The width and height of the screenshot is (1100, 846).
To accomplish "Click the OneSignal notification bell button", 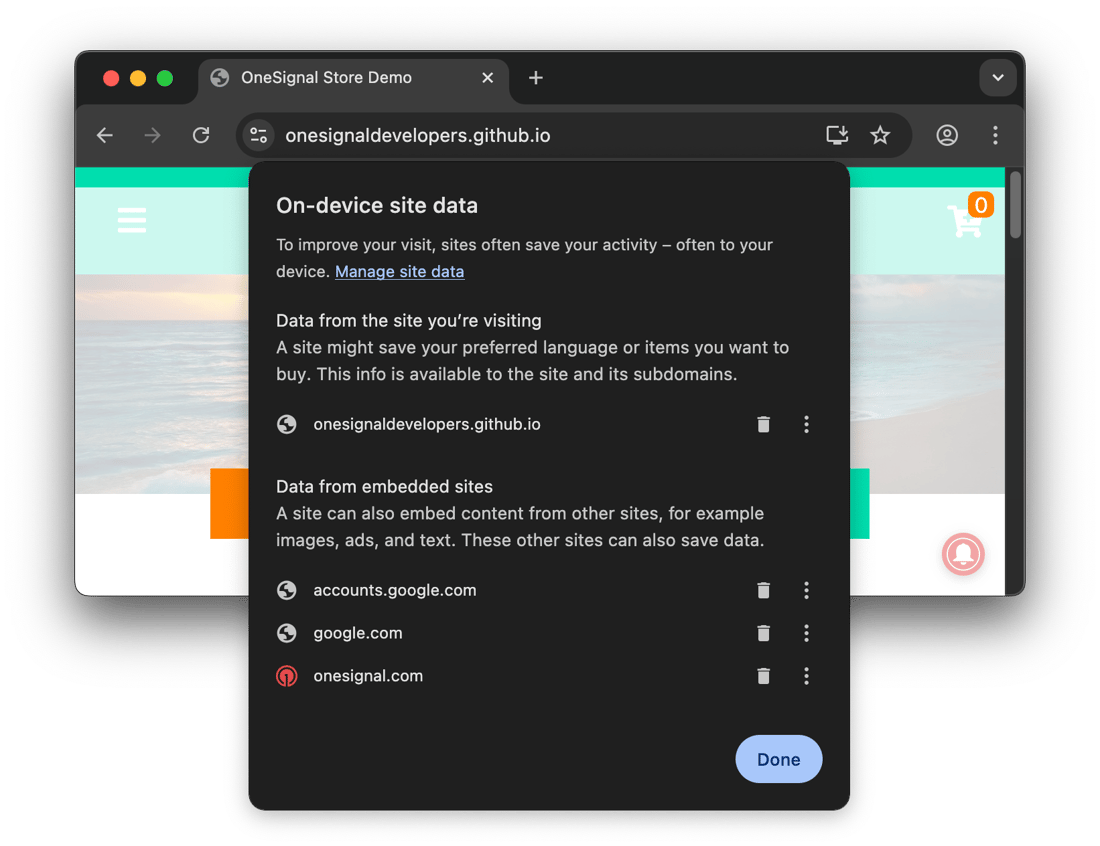I will [x=962, y=554].
